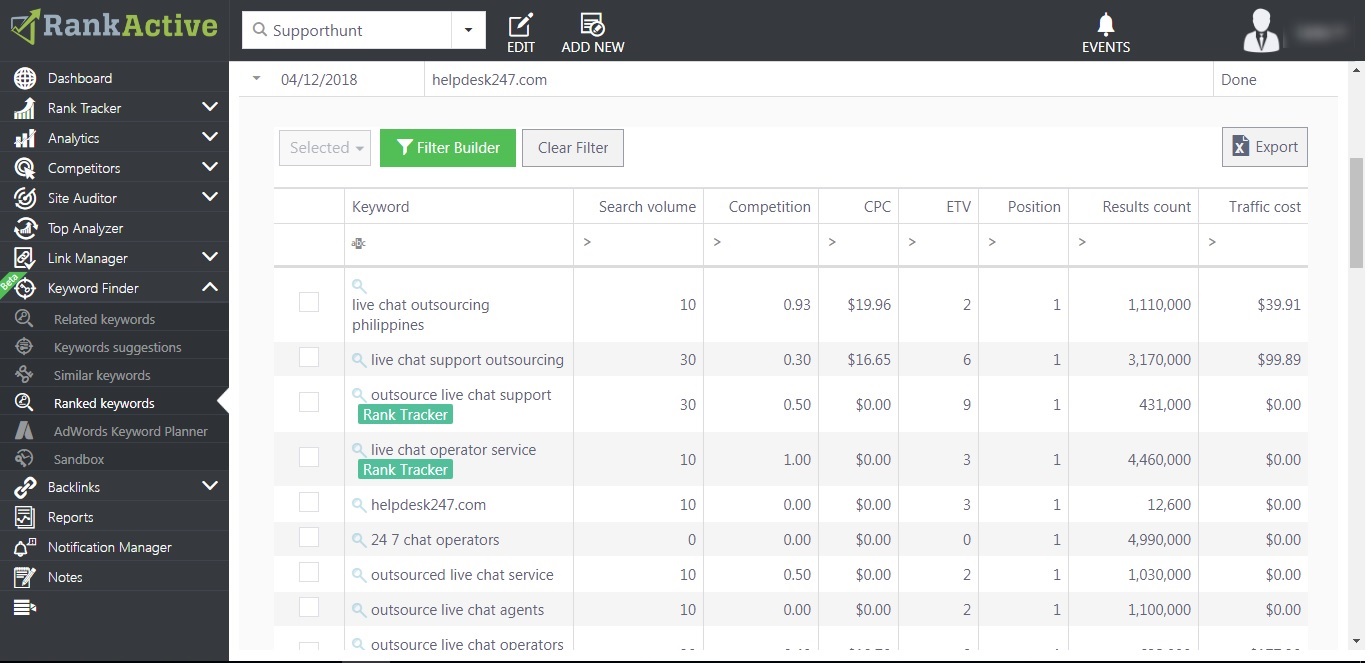Click magnifier icon beside helpdesk247.com keyword
This screenshot has height=663, width=1371.
359,505
